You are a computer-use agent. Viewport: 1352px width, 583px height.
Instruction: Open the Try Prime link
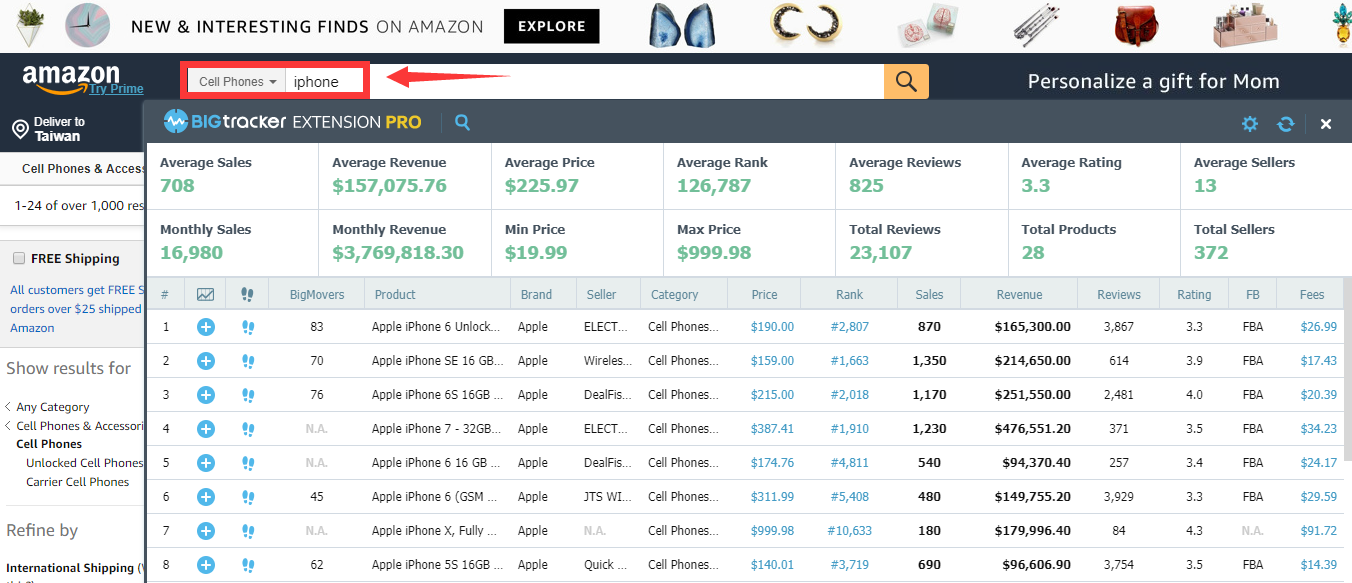(116, 89)
